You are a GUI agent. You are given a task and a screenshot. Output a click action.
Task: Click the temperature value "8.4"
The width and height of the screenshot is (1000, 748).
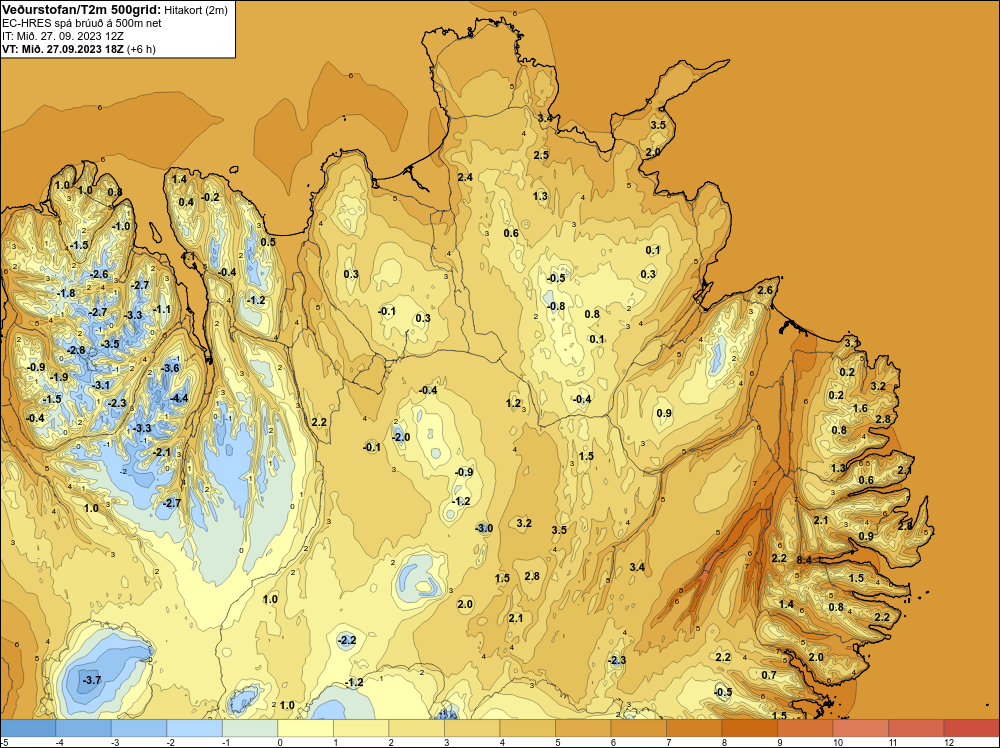(x=804, y=560)
